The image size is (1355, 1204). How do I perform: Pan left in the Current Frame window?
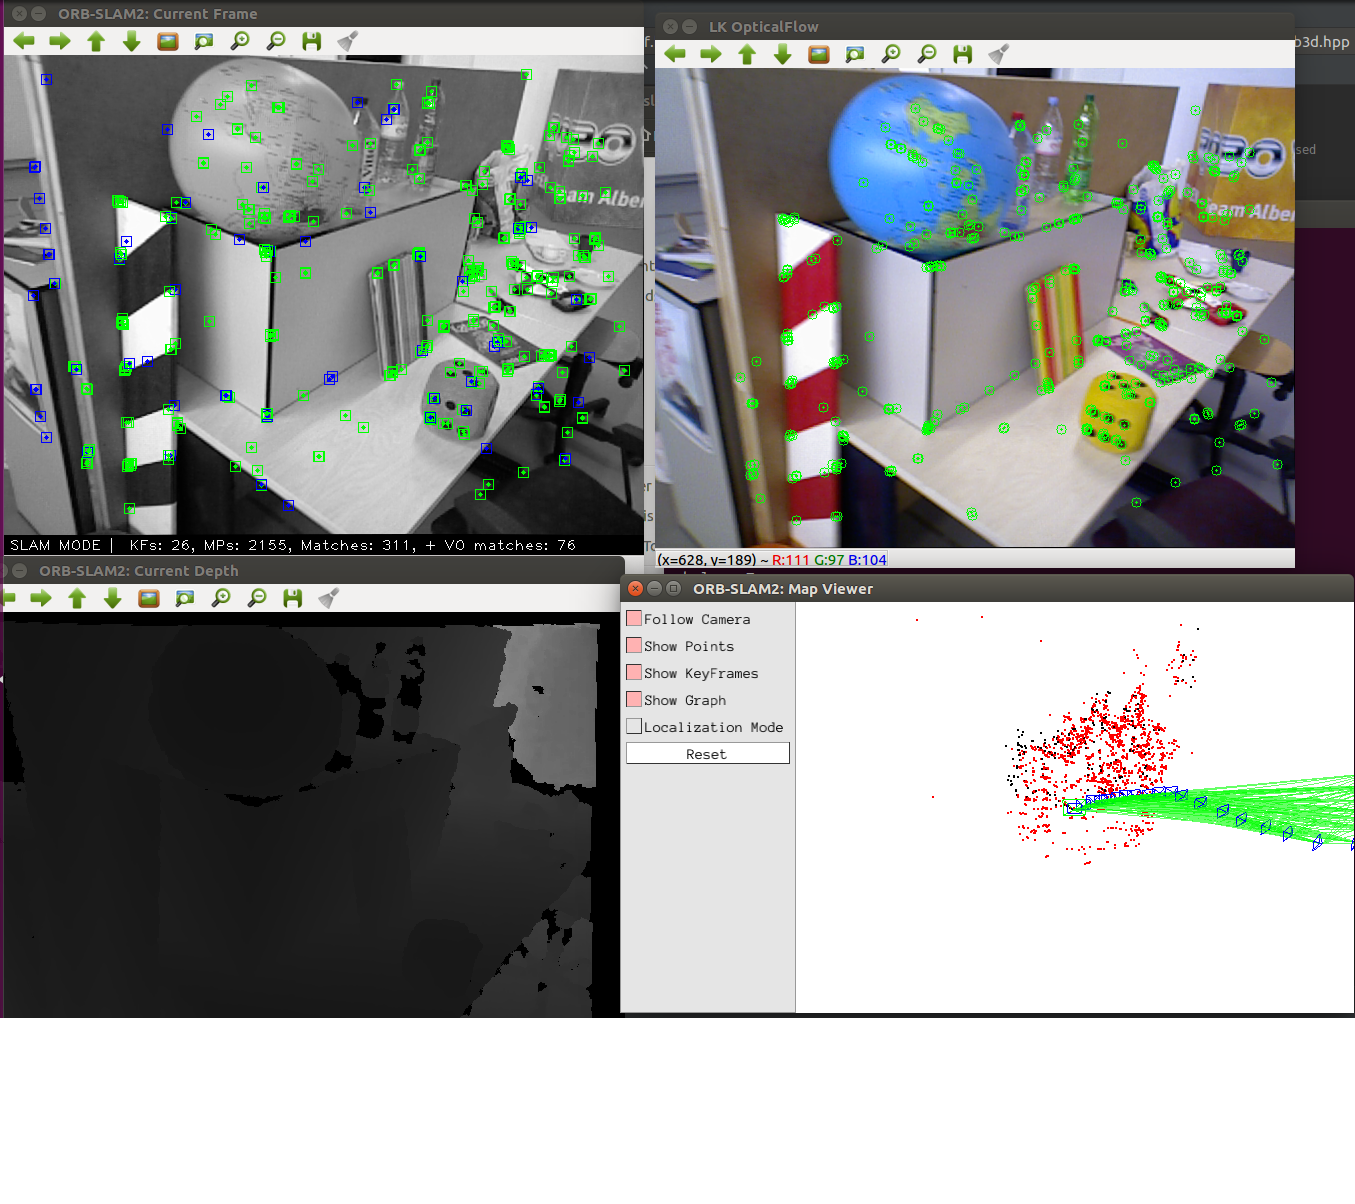pyautogui.click(x=24, y=41)
